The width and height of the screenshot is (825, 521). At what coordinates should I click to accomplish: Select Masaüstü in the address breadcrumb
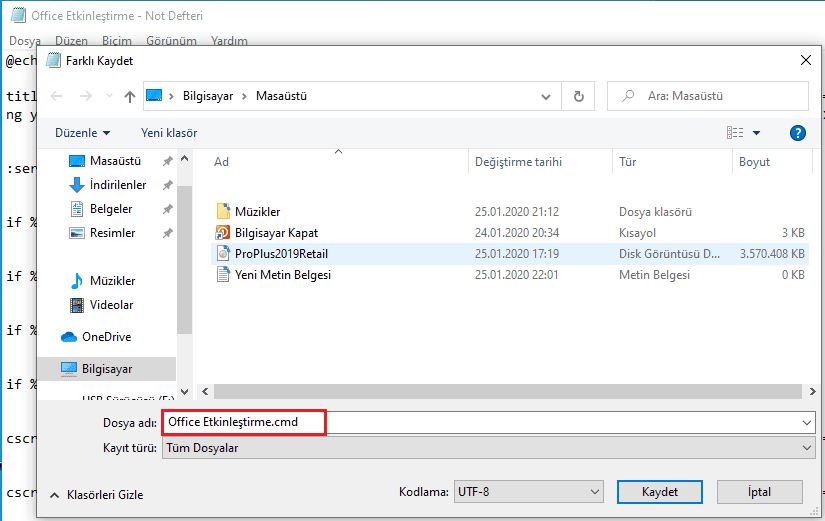(x=281, y=96)
